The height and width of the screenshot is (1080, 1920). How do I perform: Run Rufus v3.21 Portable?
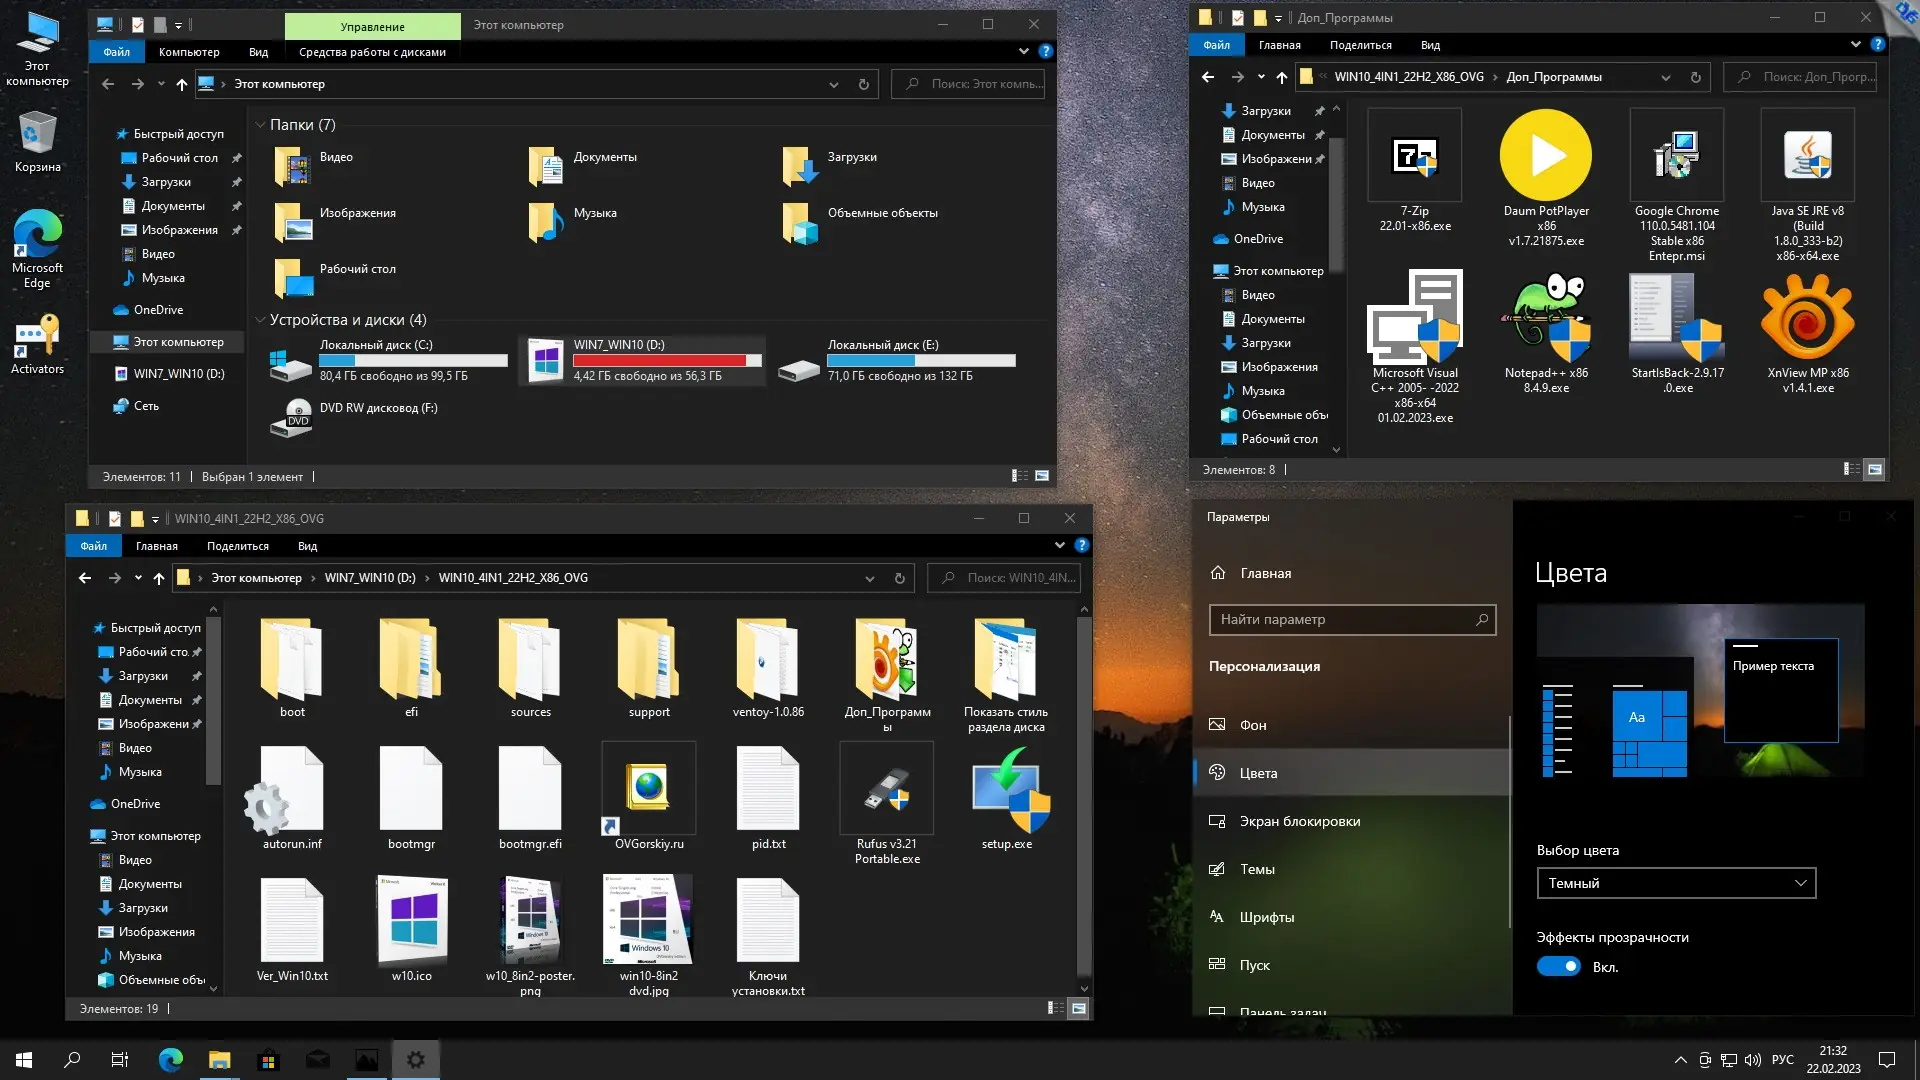886,788
